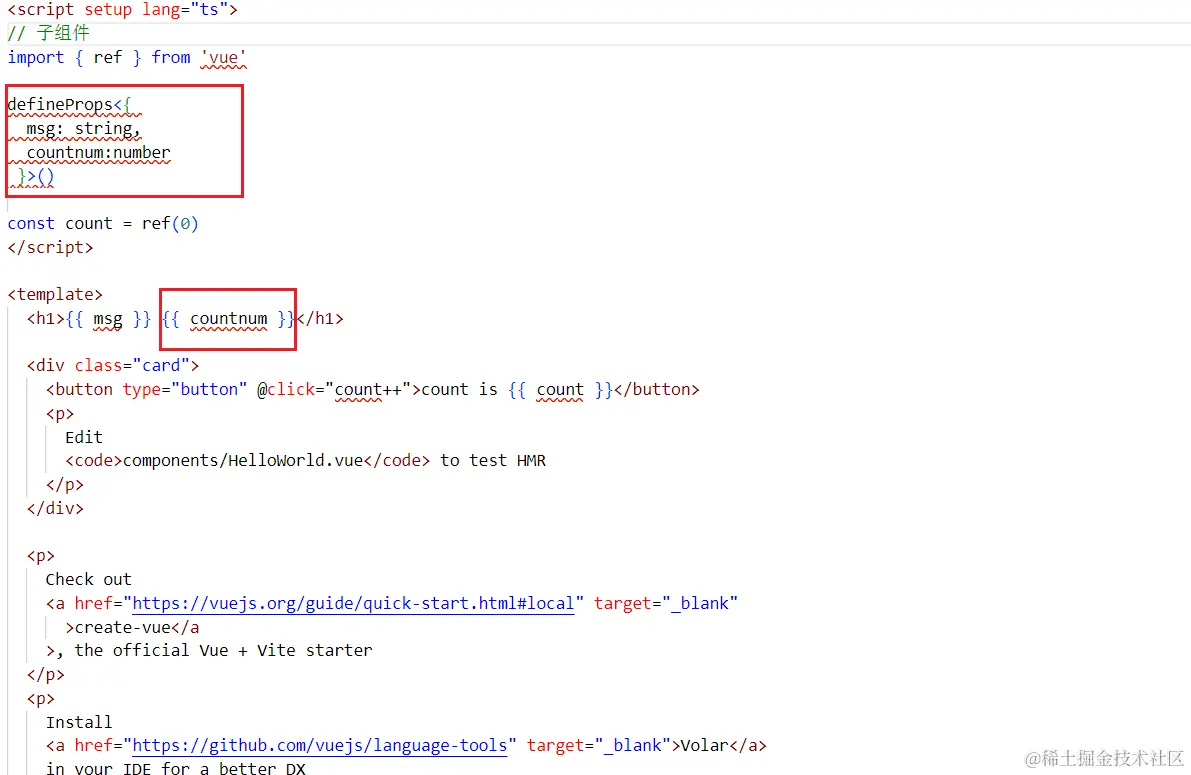This screenshot has height=775, width=1191.
Task: Click the countnum:number prop line
Action: (98, 153)
